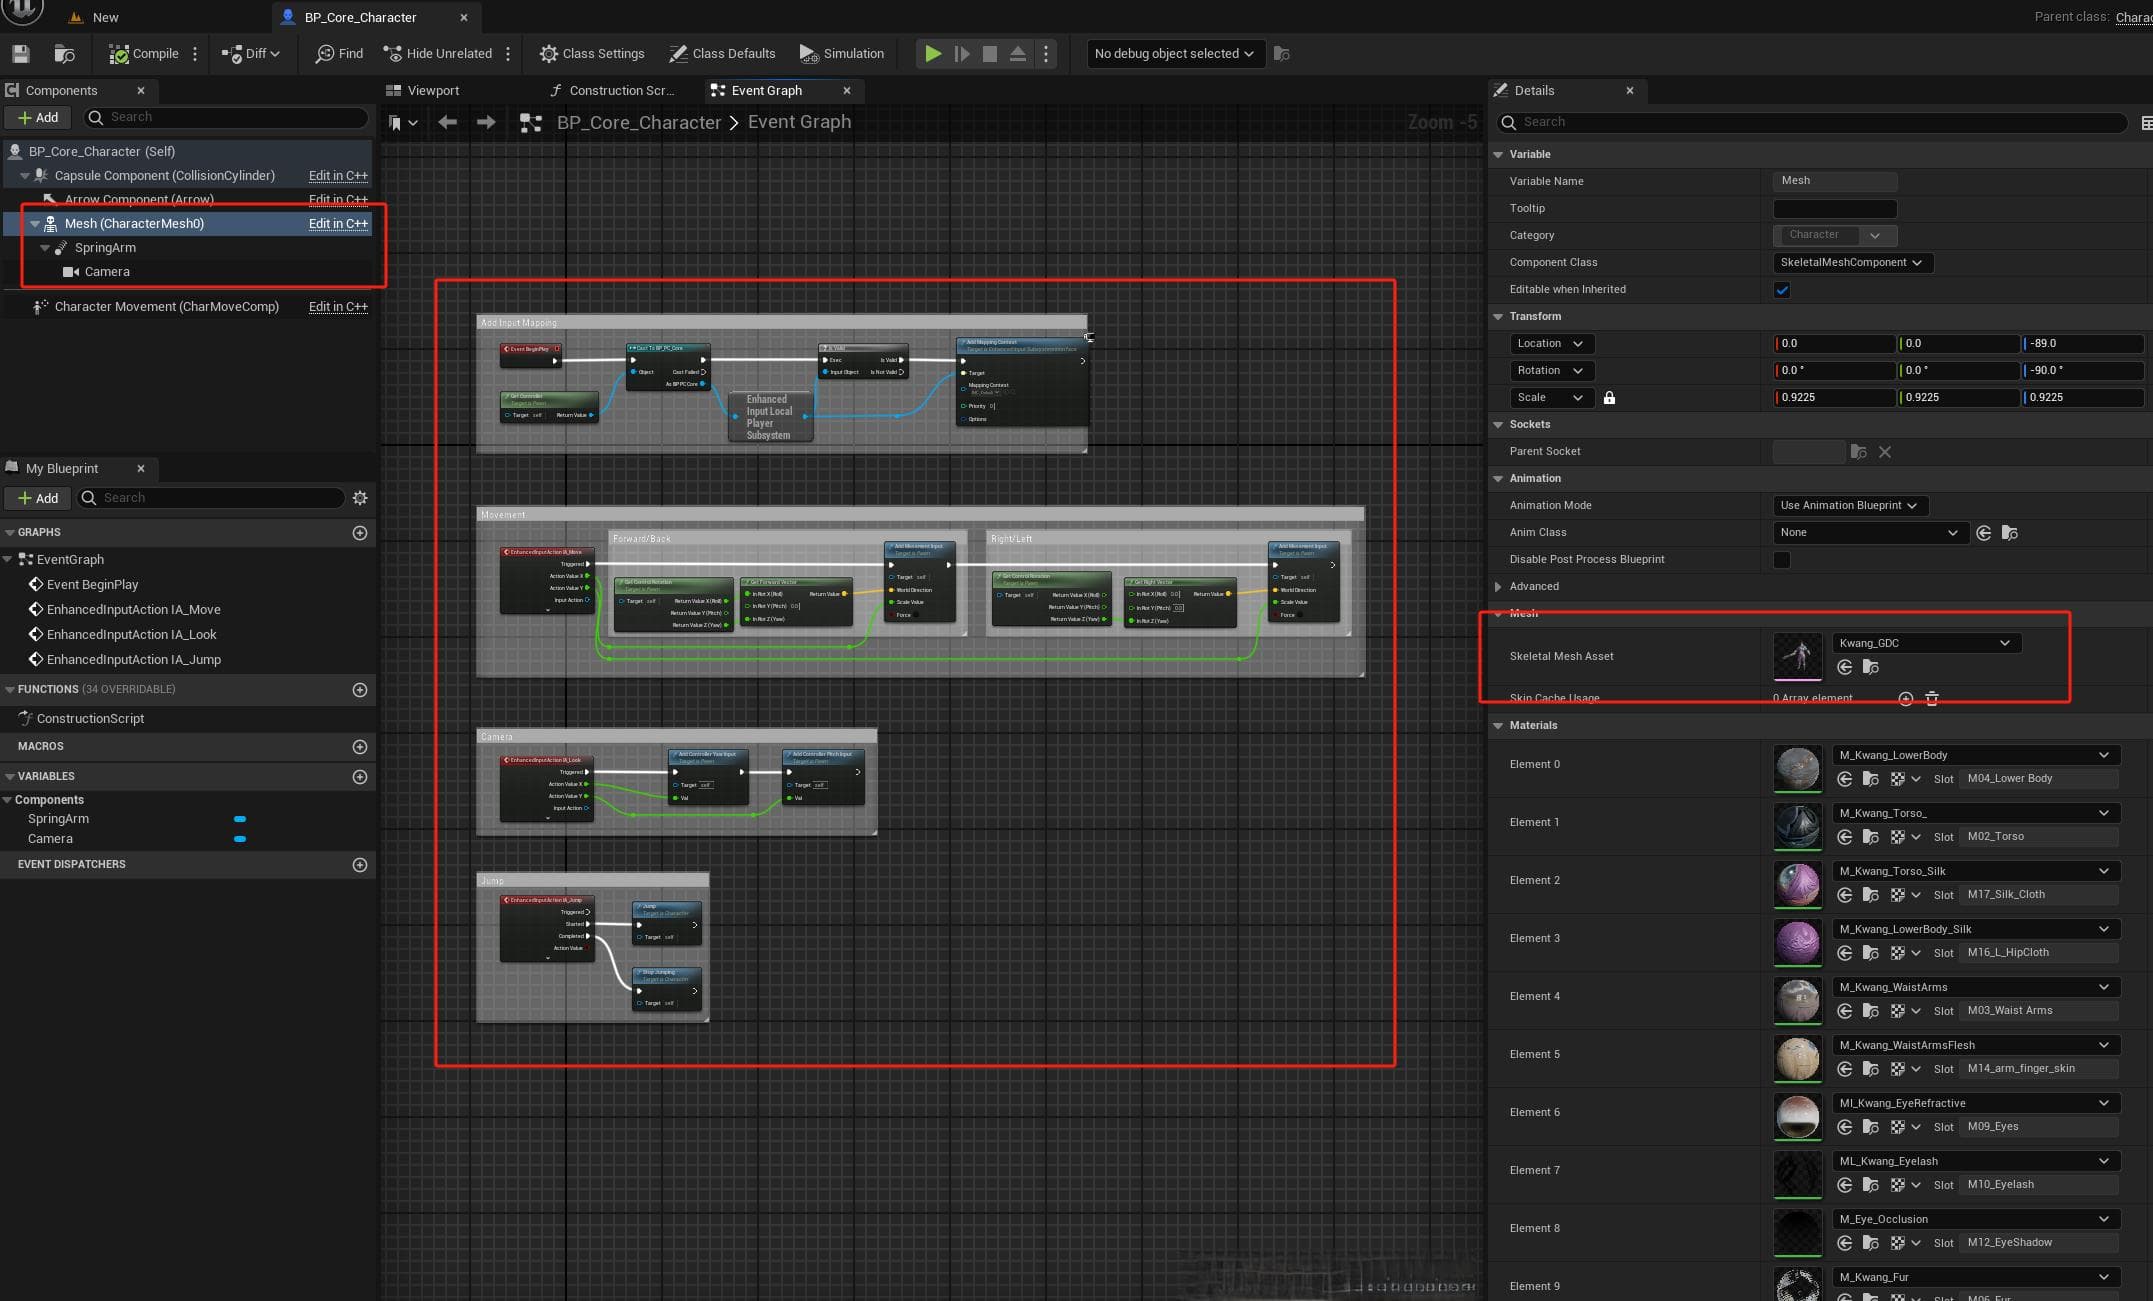Screen dimensions: 2153x1301
Task: Close the Event Graph tab
Action: 847,90
